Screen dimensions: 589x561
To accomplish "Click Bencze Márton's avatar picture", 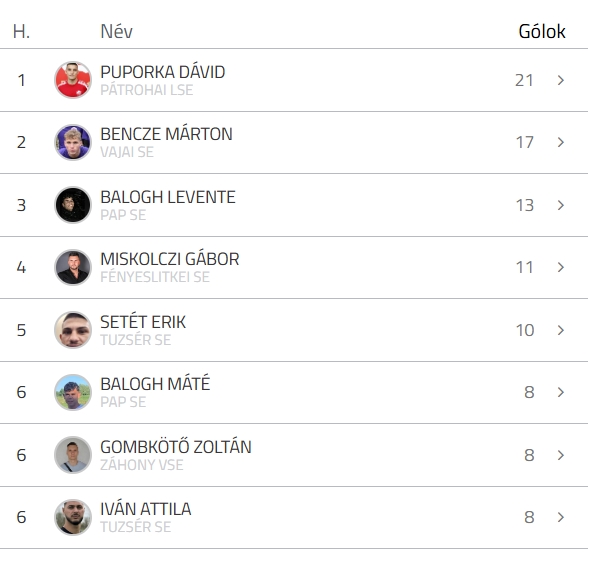I will click(73, 142).
